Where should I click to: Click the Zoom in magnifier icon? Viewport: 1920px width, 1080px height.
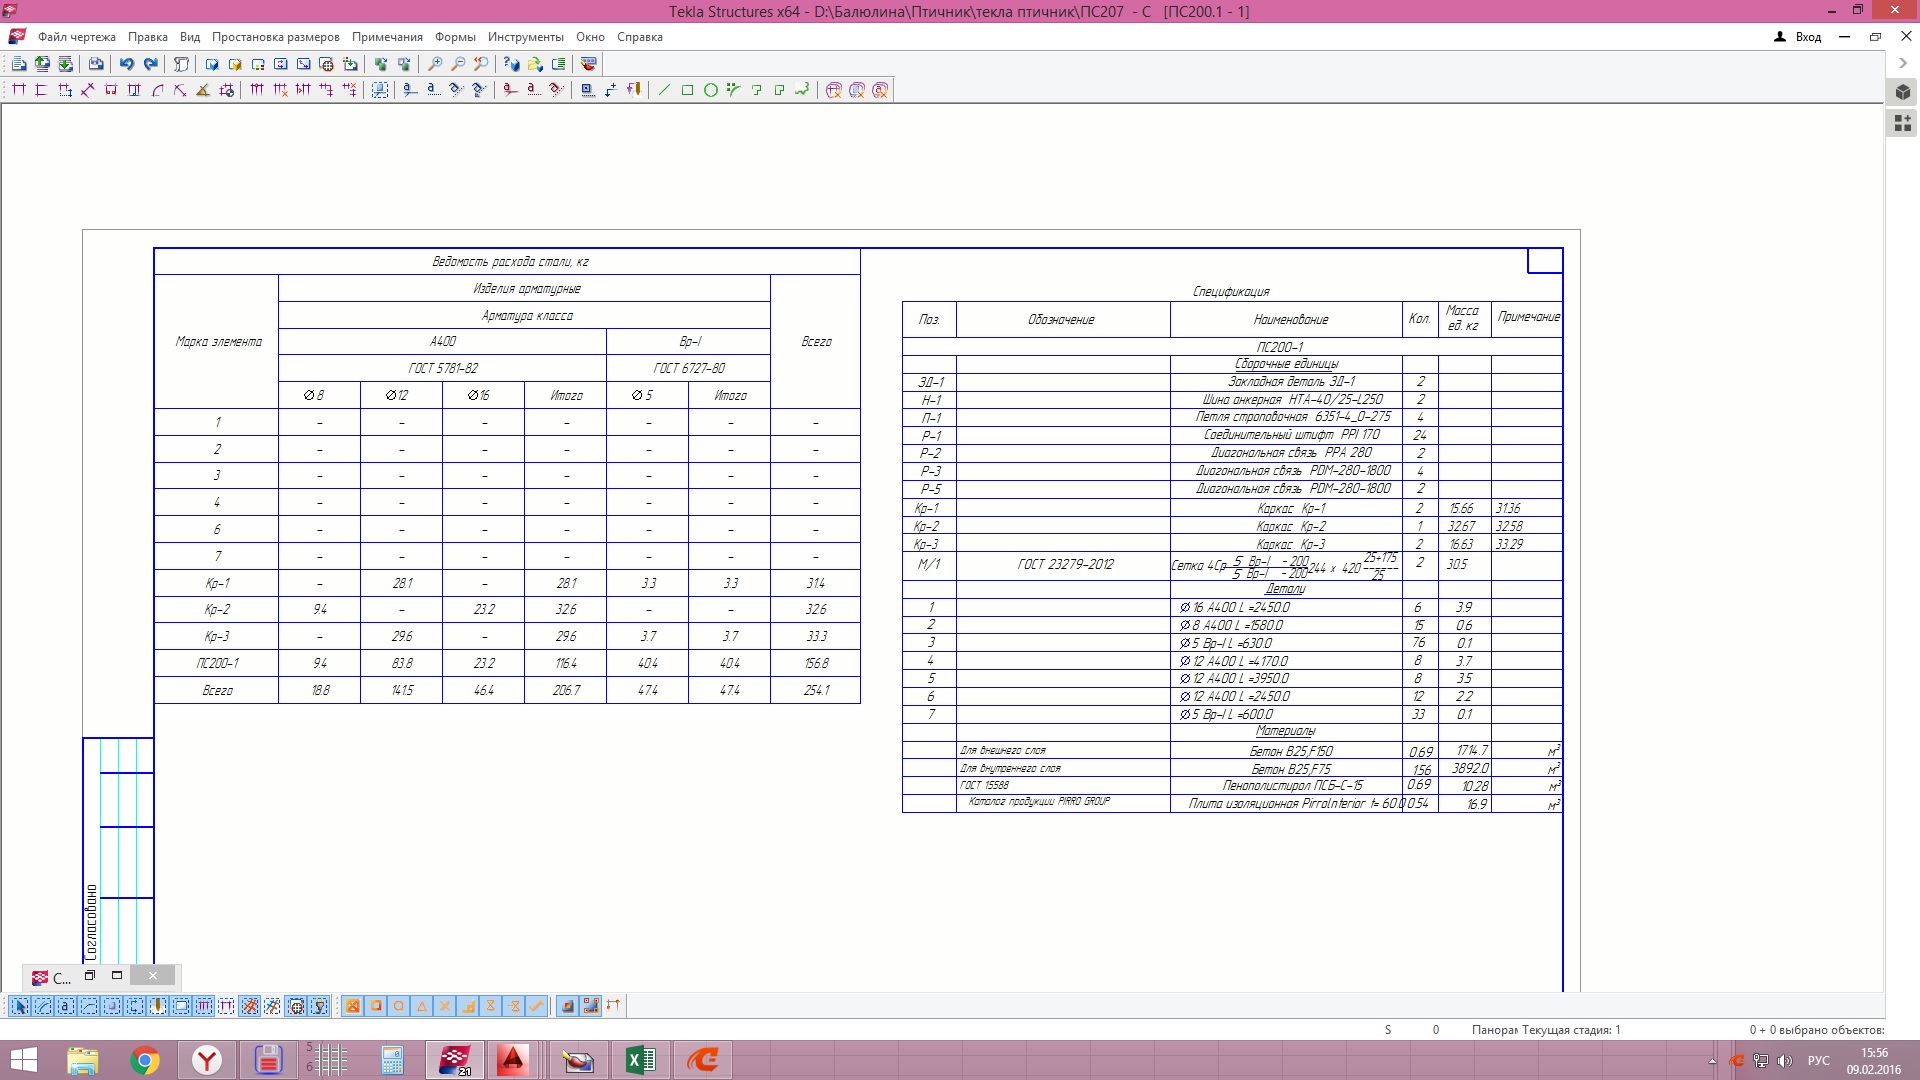(x=435, y=64)
